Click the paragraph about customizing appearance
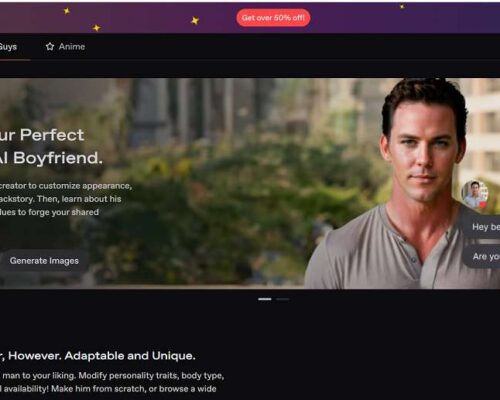Screen dimensions: 500x400 pos(66,199)
